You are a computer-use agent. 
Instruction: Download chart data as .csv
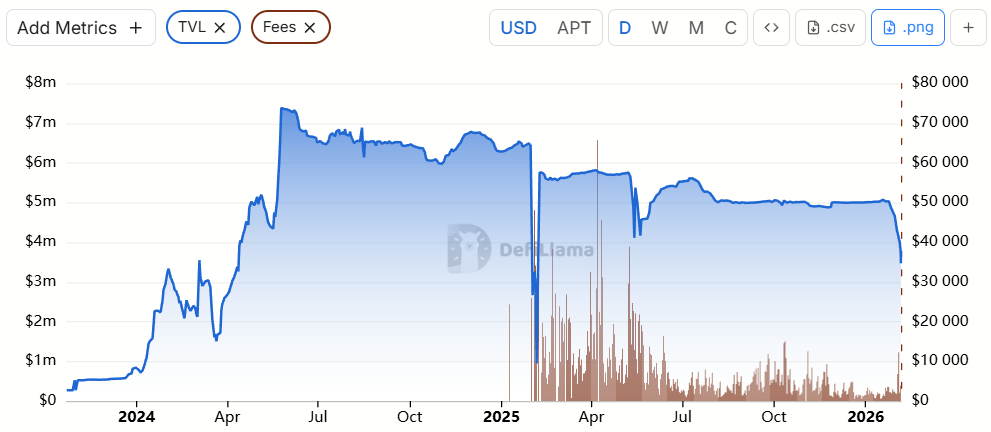(830, 28)
